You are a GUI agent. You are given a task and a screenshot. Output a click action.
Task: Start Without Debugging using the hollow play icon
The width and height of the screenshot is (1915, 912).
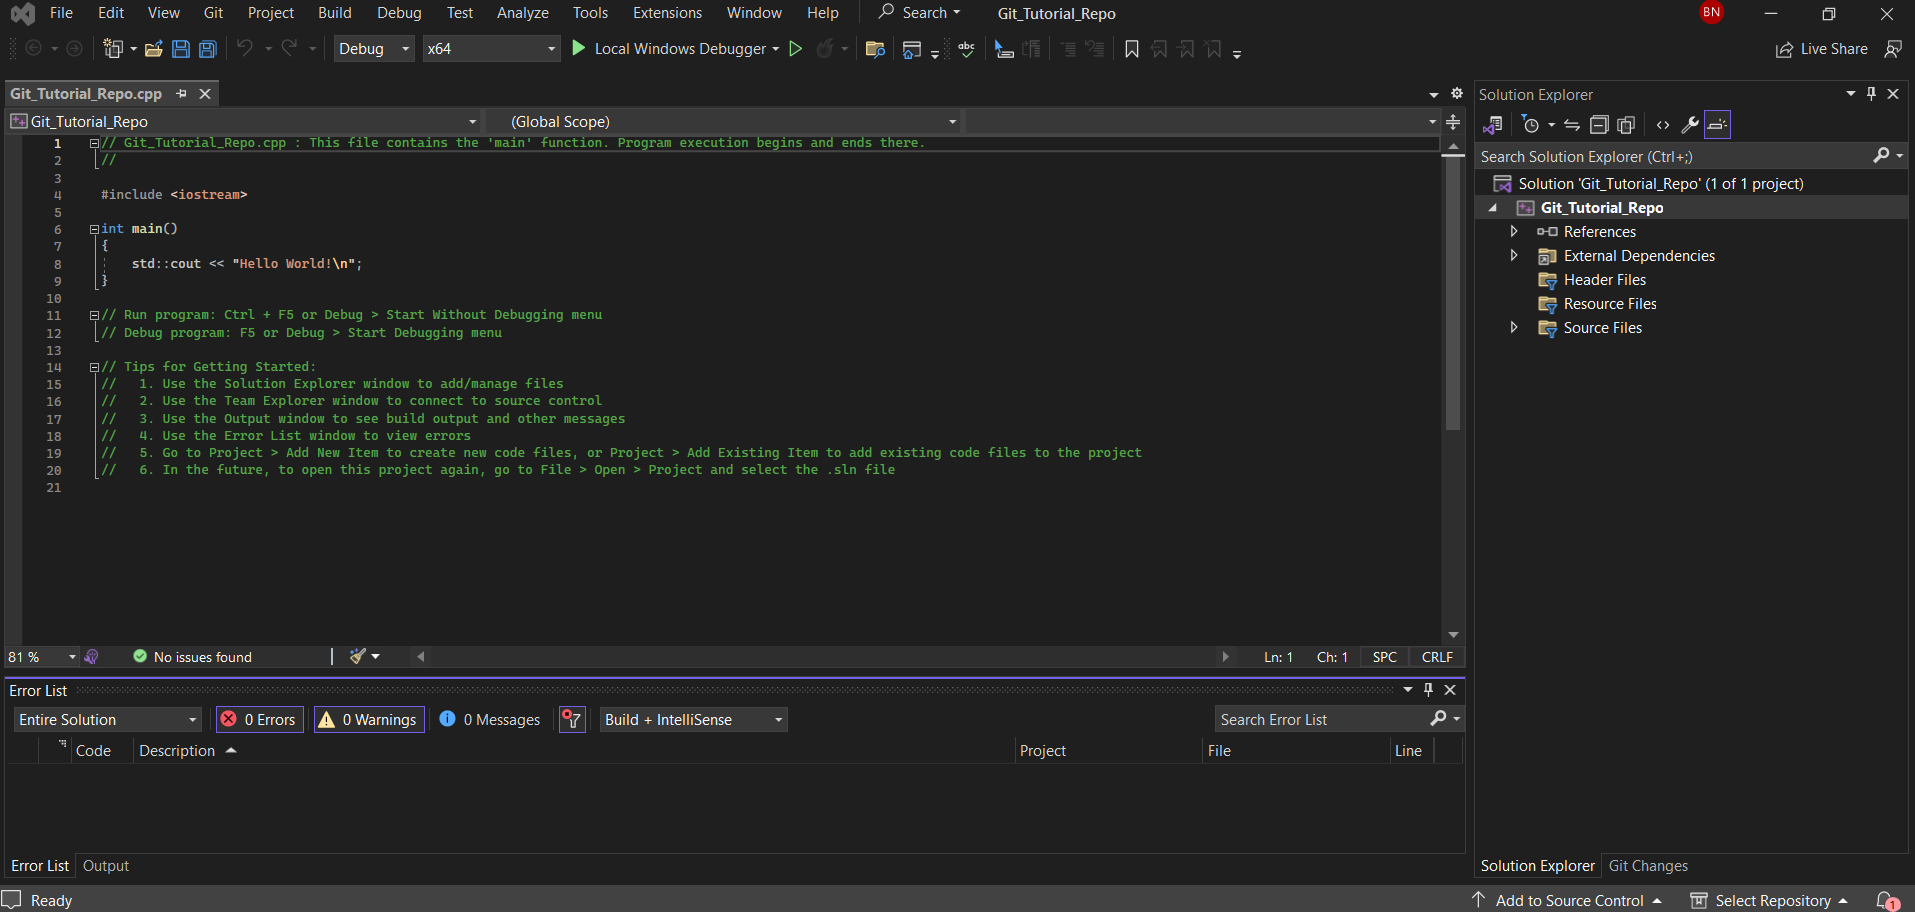click(x=796, y=48)
